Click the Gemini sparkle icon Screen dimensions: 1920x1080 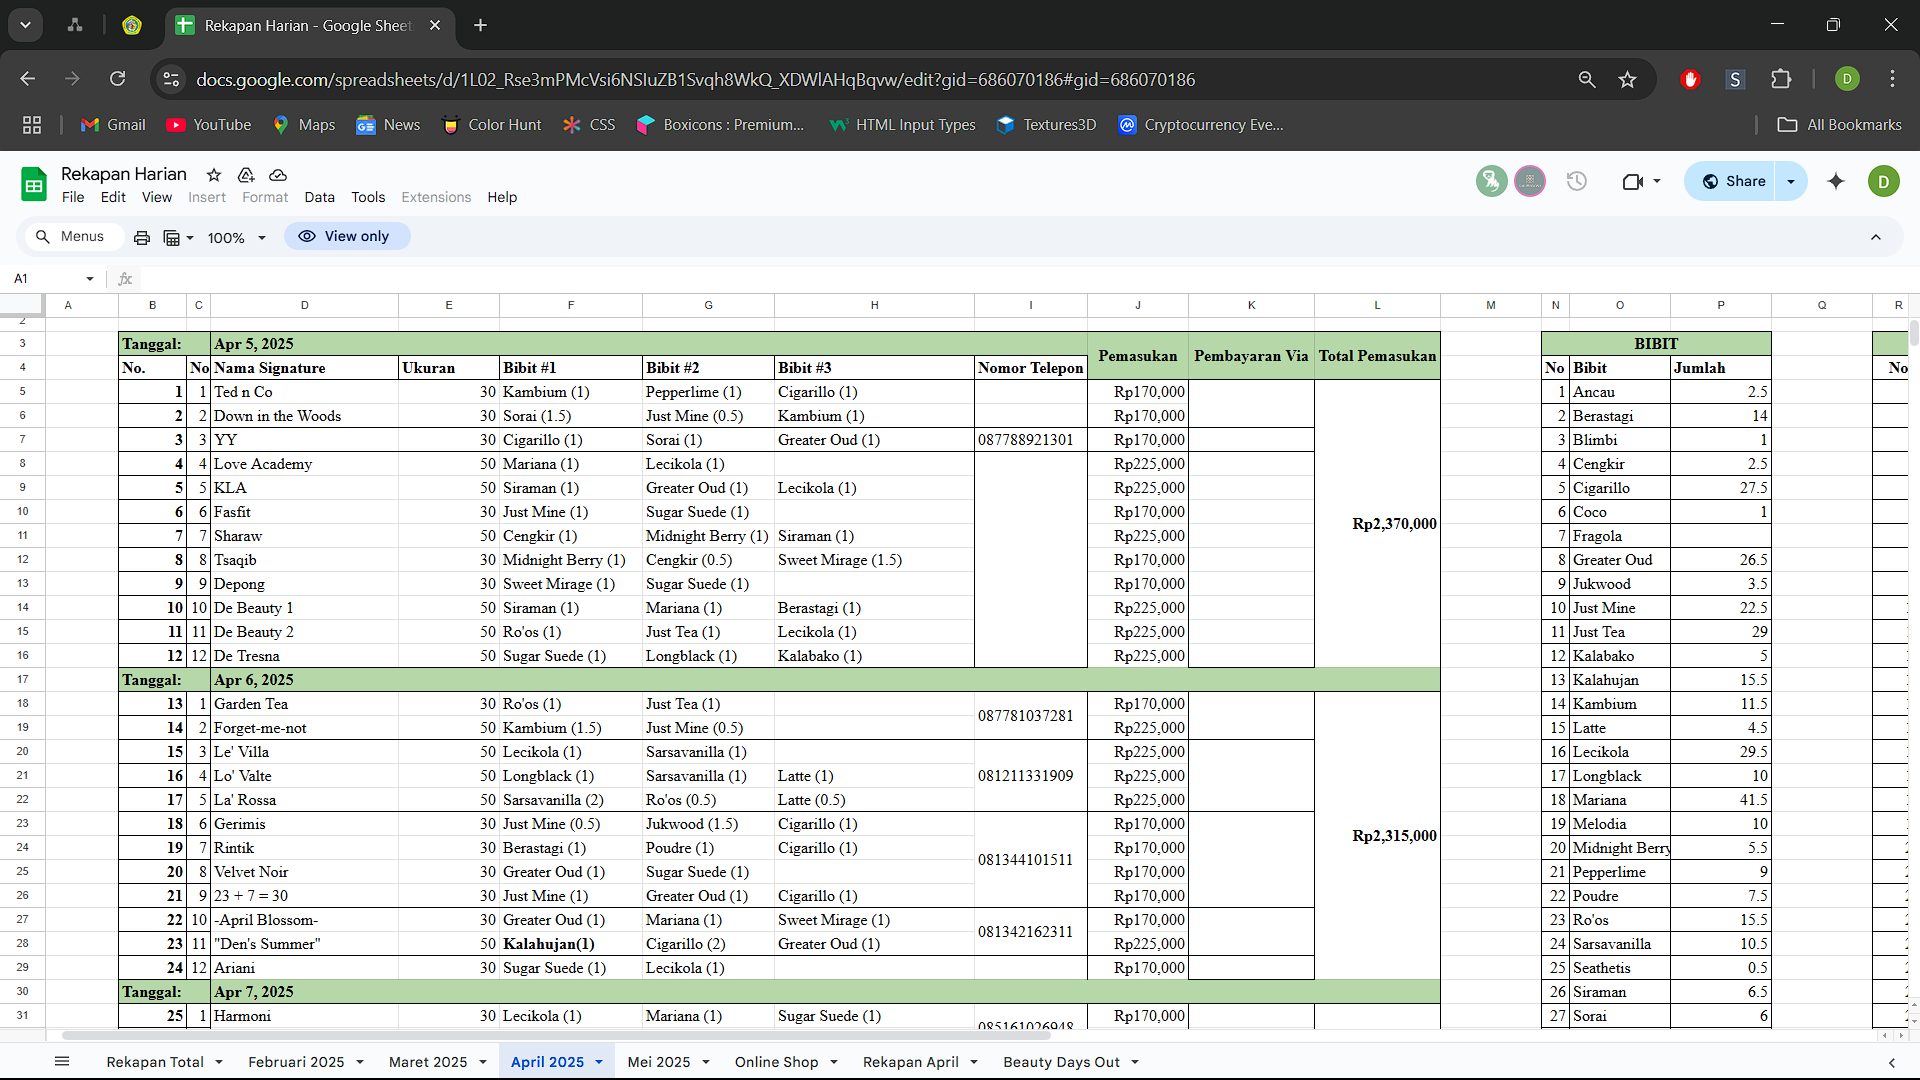tap(1836, 182)
